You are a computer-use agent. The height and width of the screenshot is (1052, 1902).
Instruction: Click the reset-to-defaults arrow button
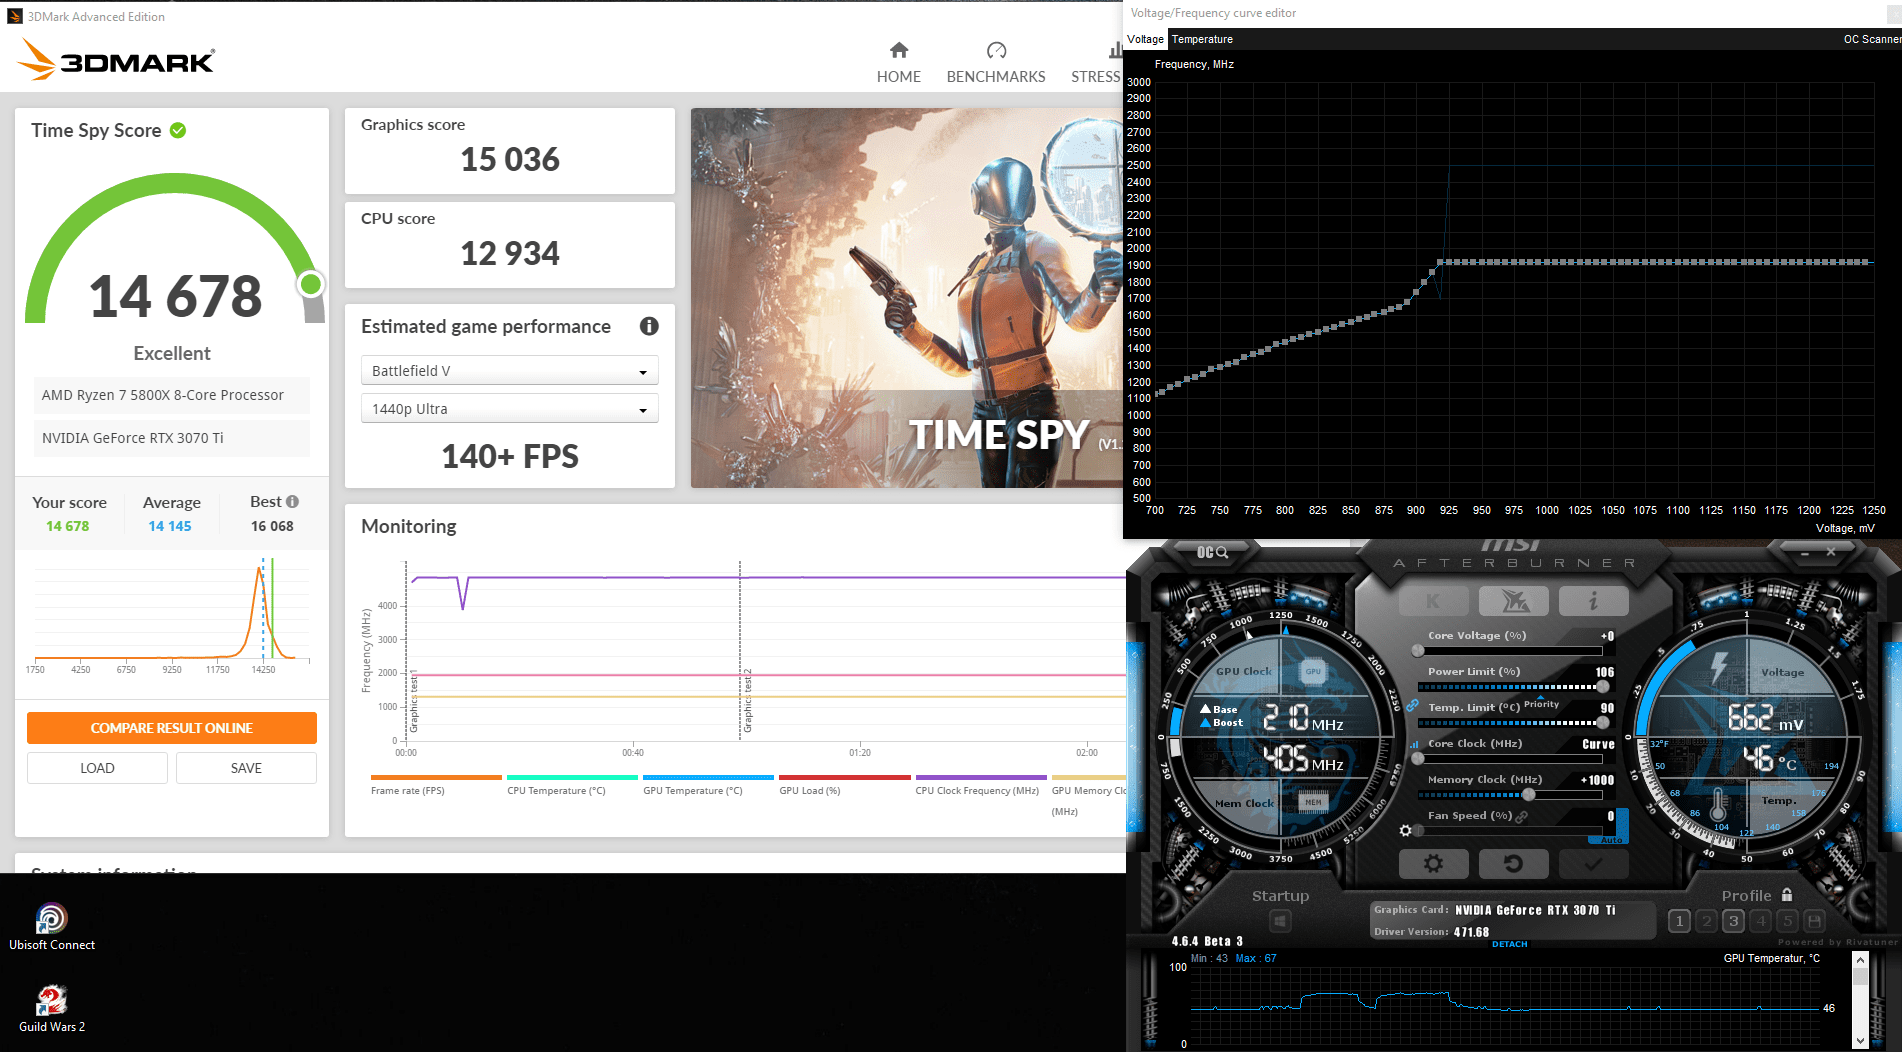tap(1514, 863)
